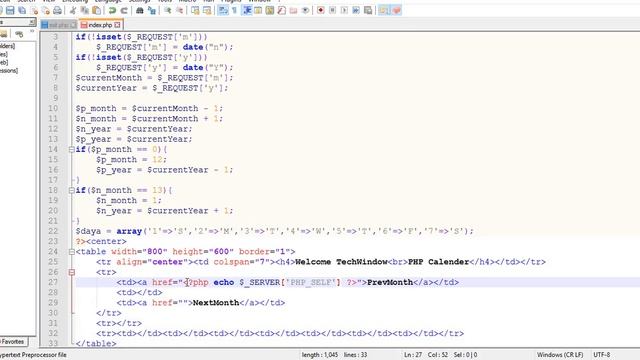Toggle the Folder as Workspace icon
This screenshot has width=640, height=360.
[293, 10]
